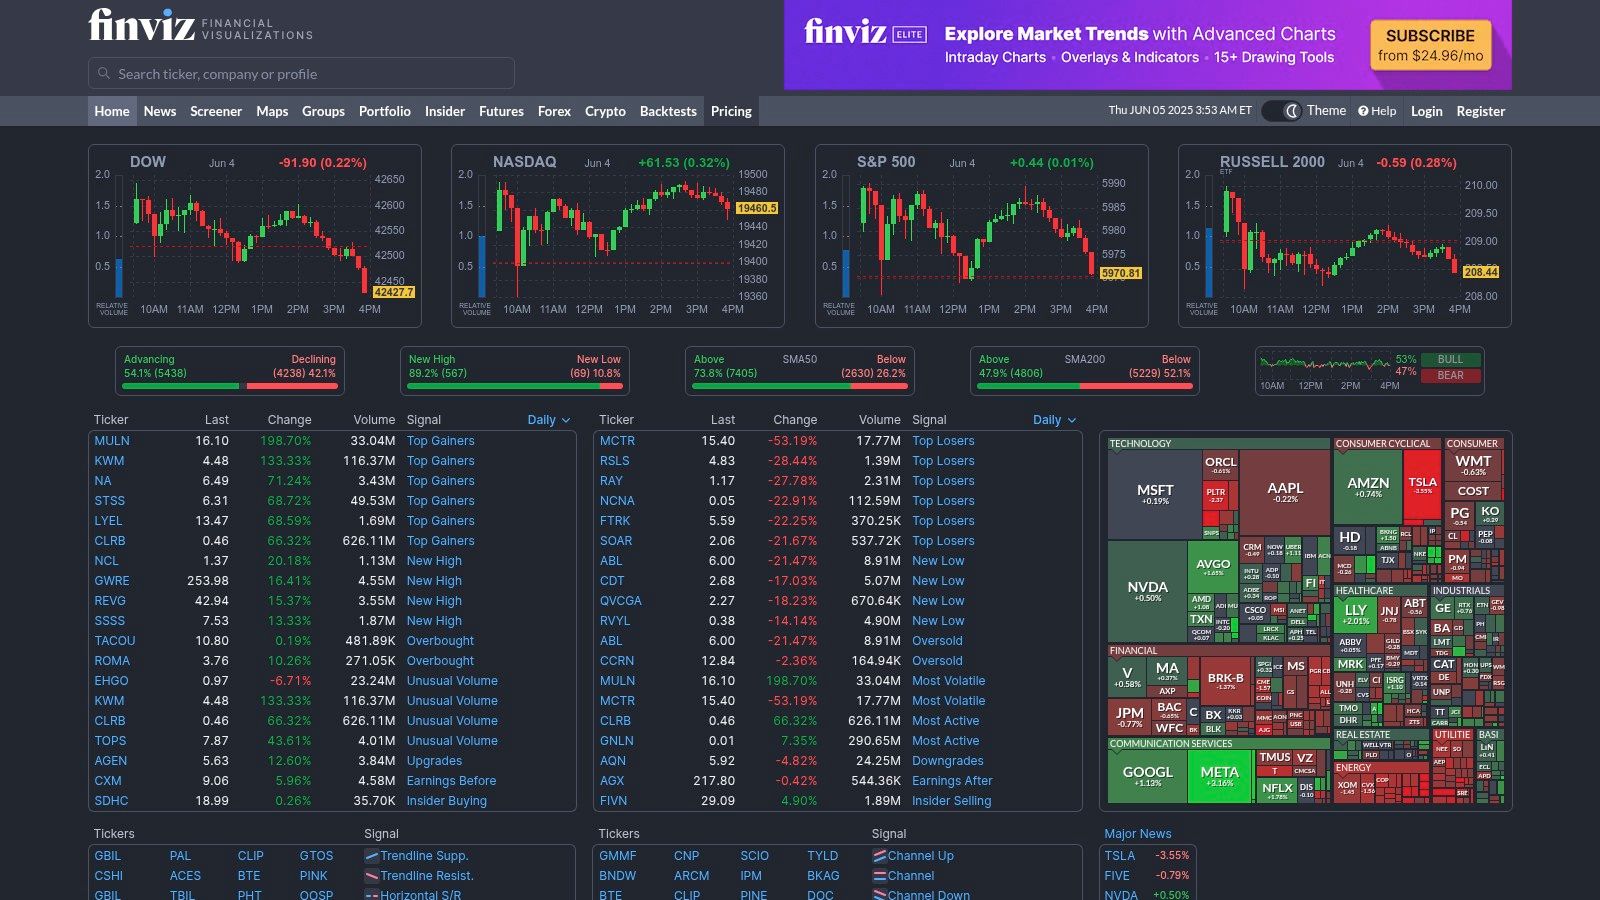Click the CSHI ticker in trendline list
This screenshot has width=1600, height=900.
tap(109, 876)
